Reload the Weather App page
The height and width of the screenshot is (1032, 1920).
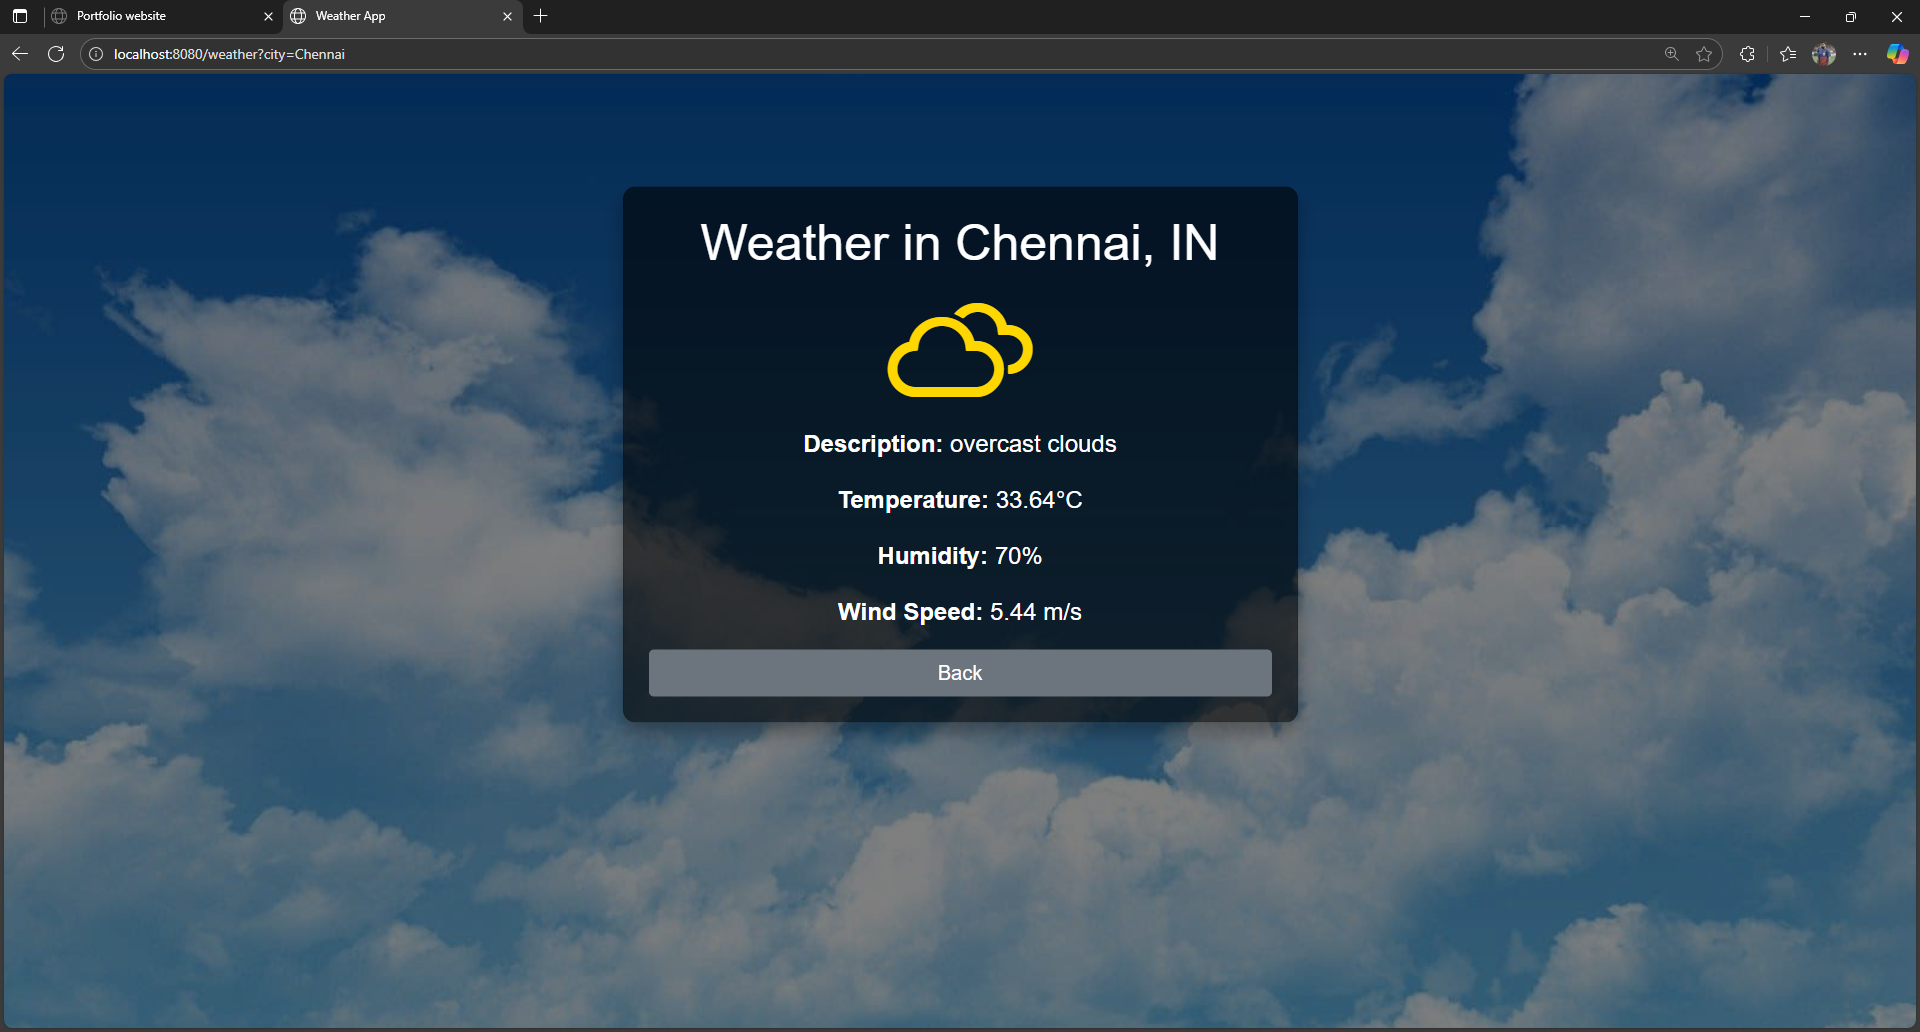pyautogui.click(x=56, y=54)
